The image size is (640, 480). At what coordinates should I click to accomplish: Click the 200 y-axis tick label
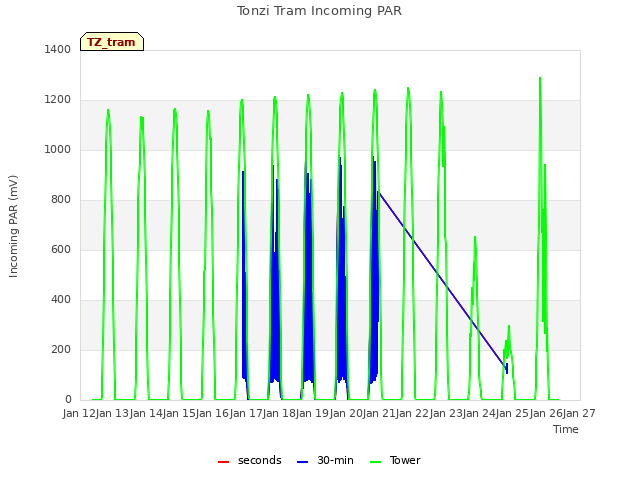[61, 349]
